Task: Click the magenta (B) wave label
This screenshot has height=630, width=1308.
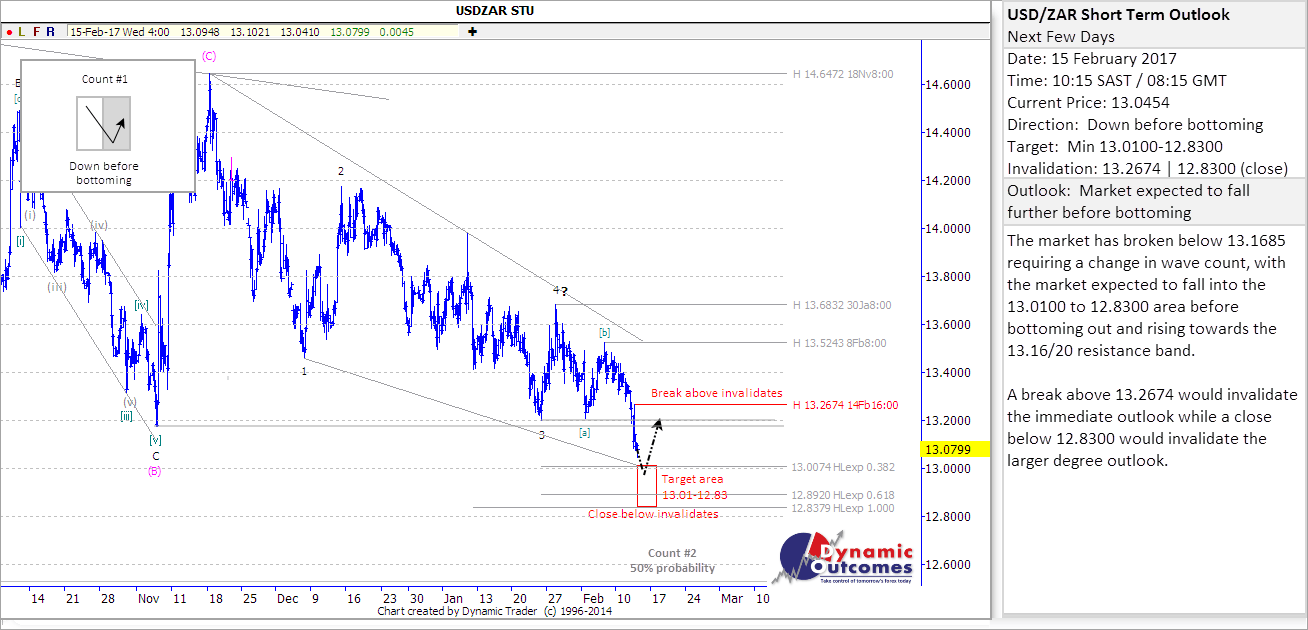Action: click(155, 471)
